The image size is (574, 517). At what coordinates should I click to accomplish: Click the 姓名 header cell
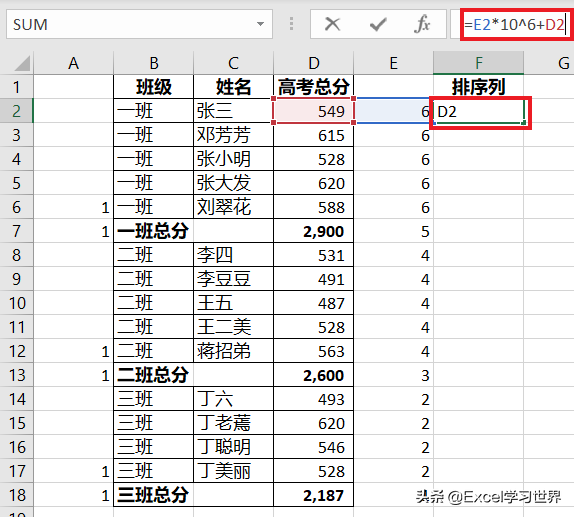pos(233,87)
